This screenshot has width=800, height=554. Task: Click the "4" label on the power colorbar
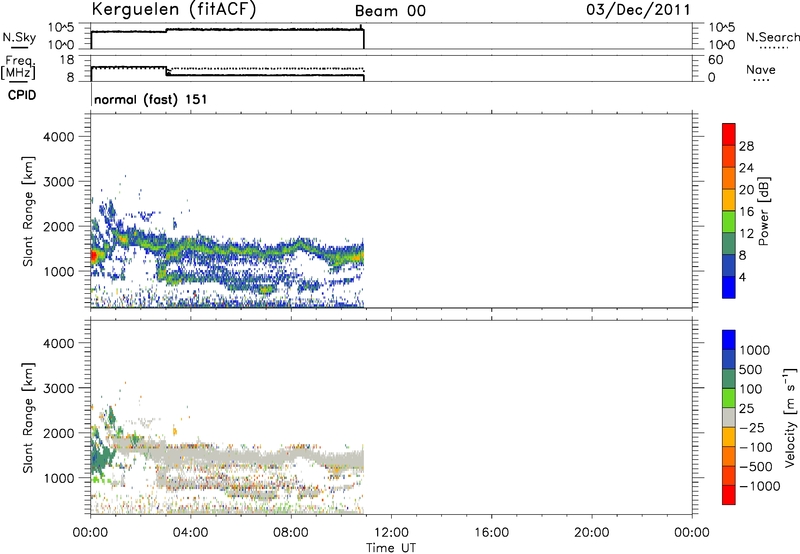[x=742, y=278]
